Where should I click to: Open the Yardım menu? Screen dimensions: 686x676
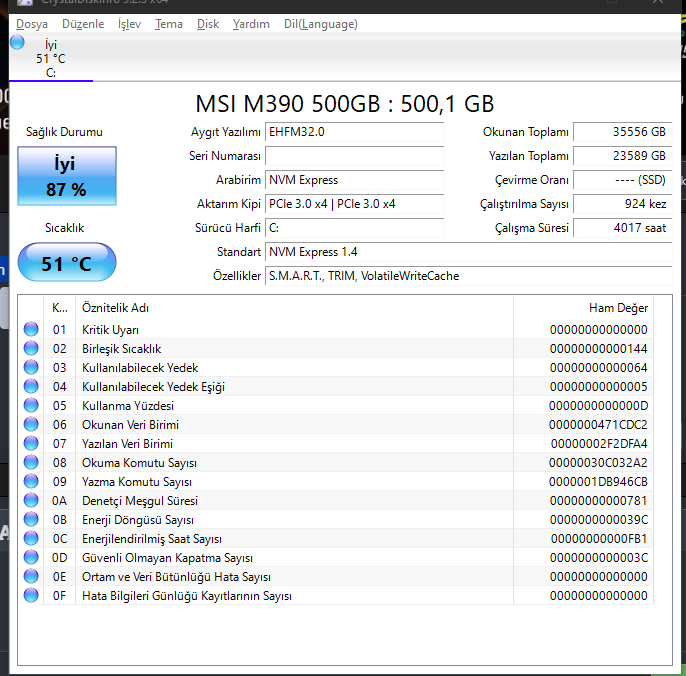point(251,24)
